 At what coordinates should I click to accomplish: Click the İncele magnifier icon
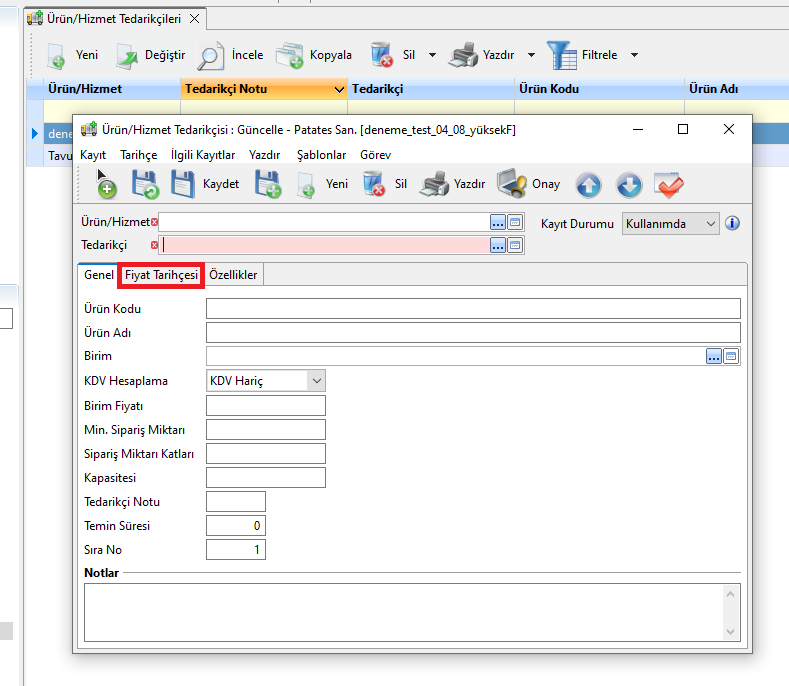click(211, 55)
